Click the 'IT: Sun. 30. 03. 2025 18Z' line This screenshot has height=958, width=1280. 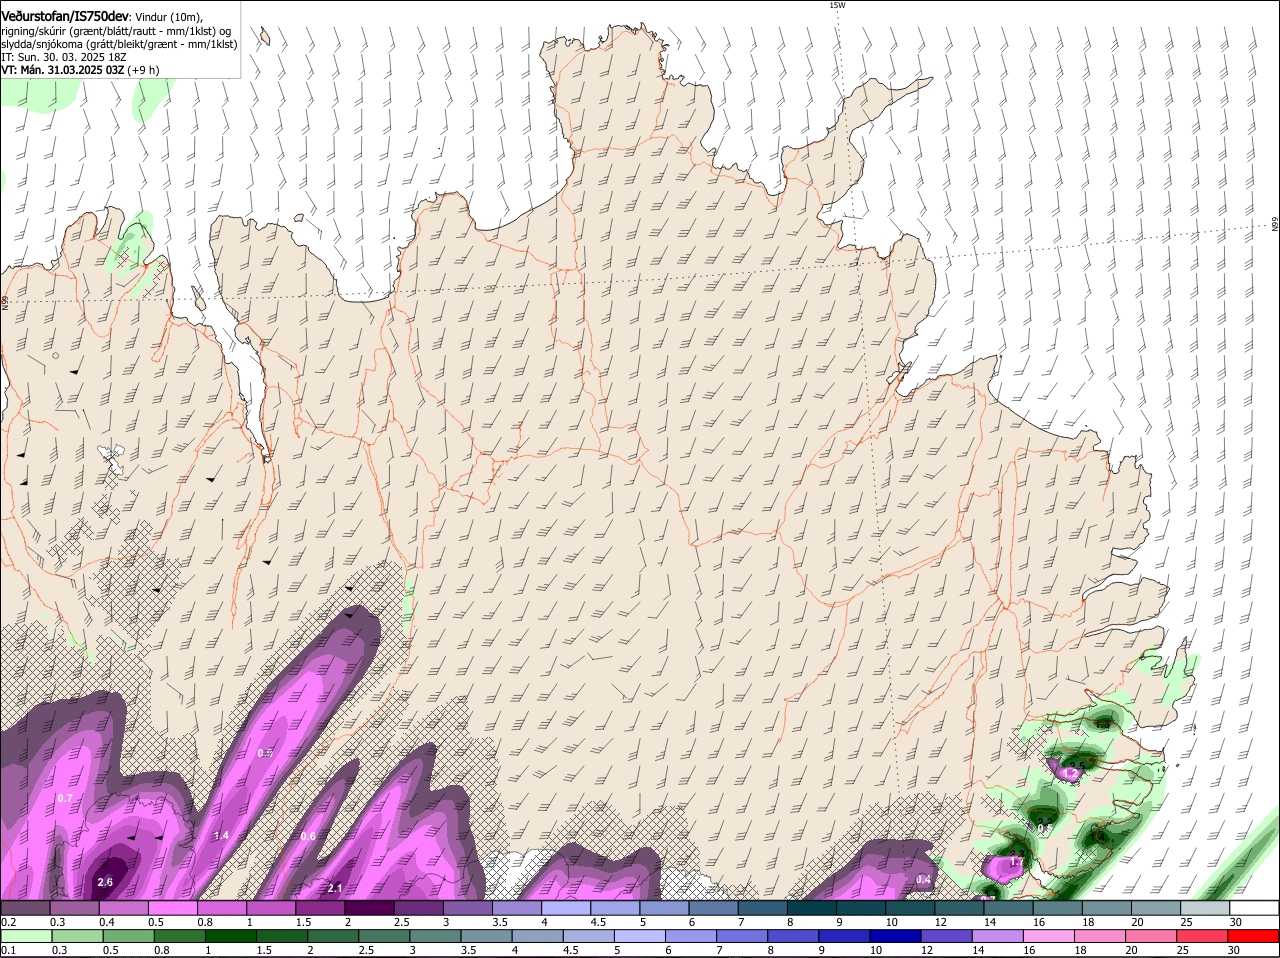tap(63, 57)
